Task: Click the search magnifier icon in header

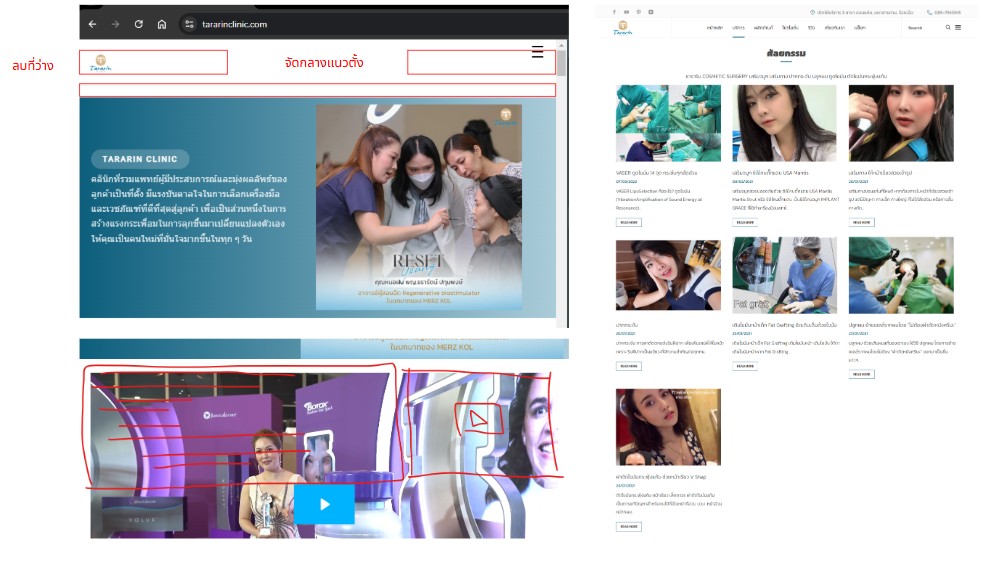Action: coord(948,28)
